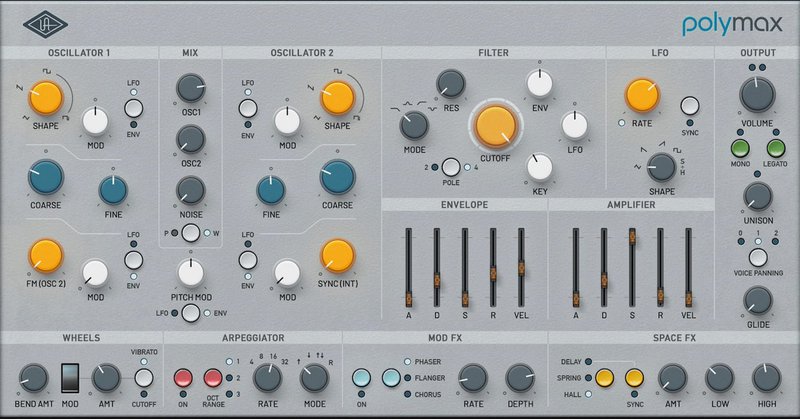
Task: Click the BEND AMT knob
Action: (x=34, y=378)
